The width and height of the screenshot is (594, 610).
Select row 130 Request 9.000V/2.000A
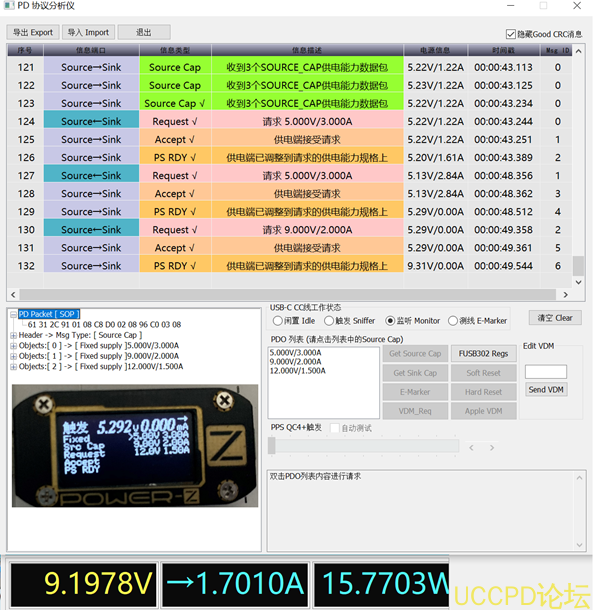click(x=289, y=230)
